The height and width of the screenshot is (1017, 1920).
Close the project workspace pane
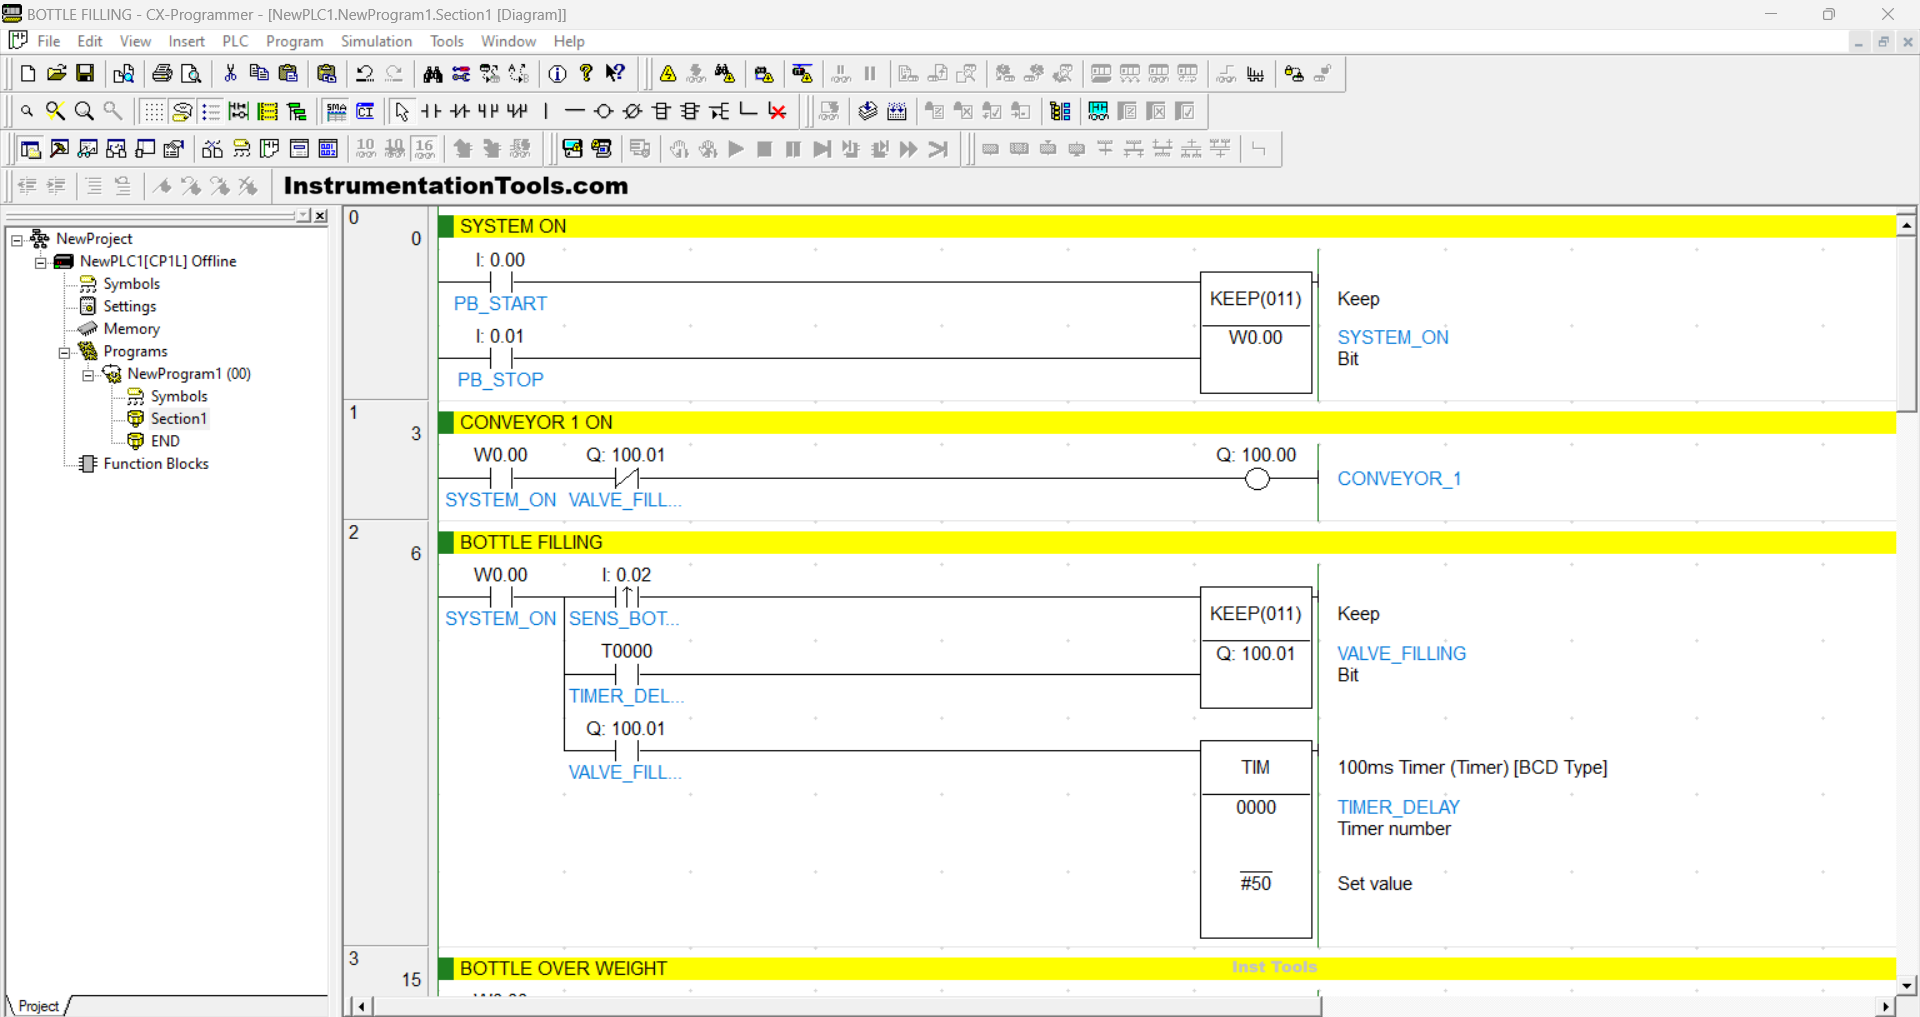pyautogui.click(x=320, y=216)
